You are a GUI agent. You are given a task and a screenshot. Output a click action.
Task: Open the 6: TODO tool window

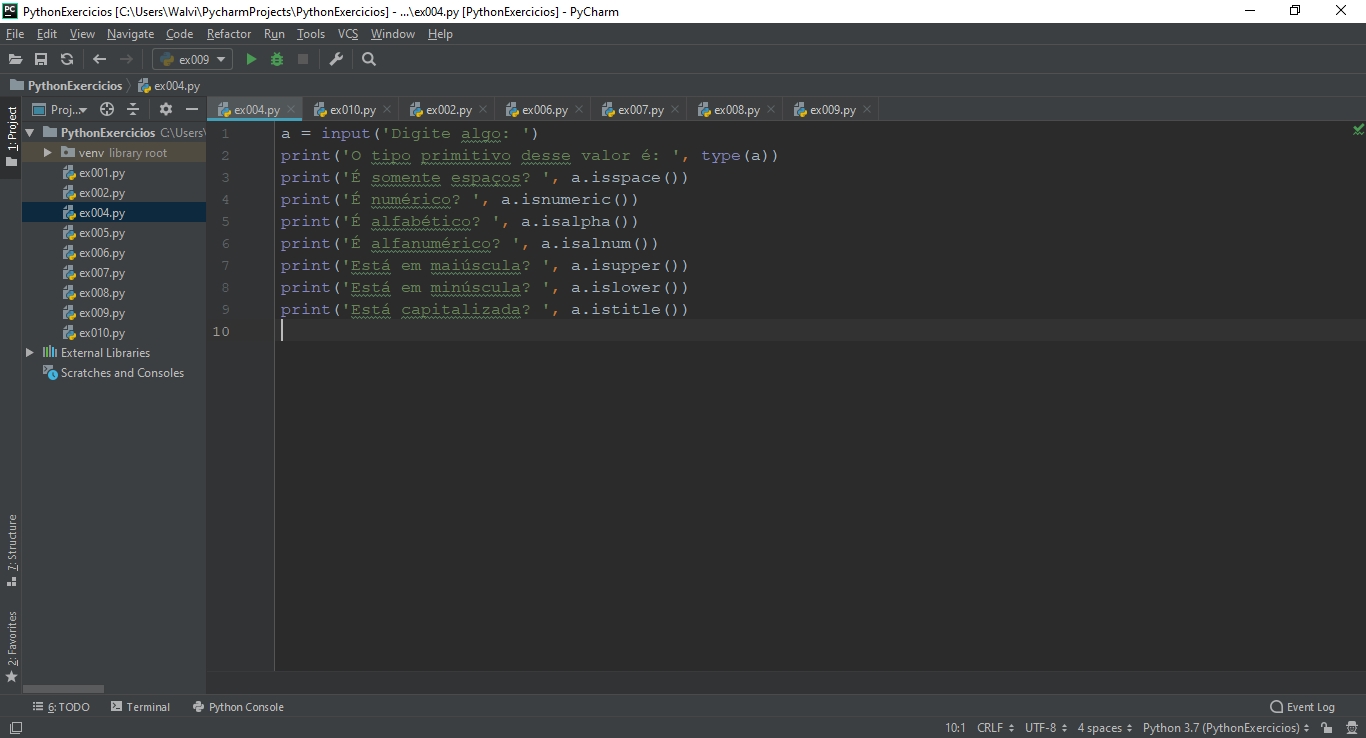click(x=61, y=707)
